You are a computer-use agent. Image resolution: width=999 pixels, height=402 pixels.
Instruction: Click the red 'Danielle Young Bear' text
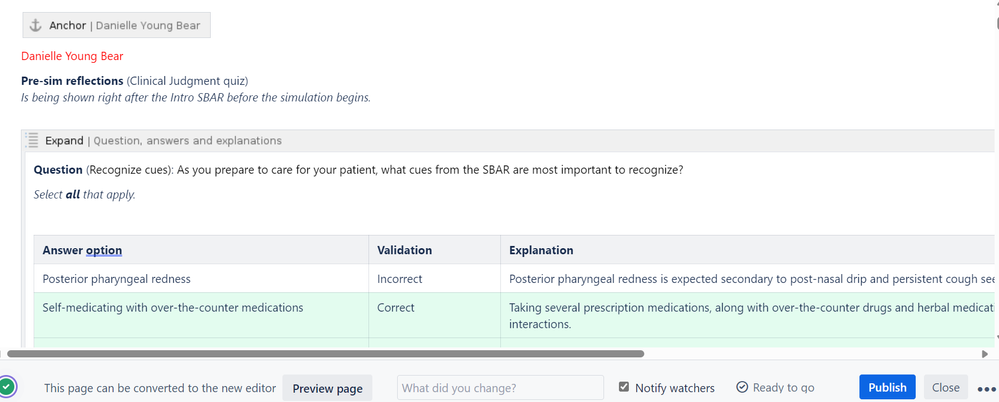click(72, 56)
